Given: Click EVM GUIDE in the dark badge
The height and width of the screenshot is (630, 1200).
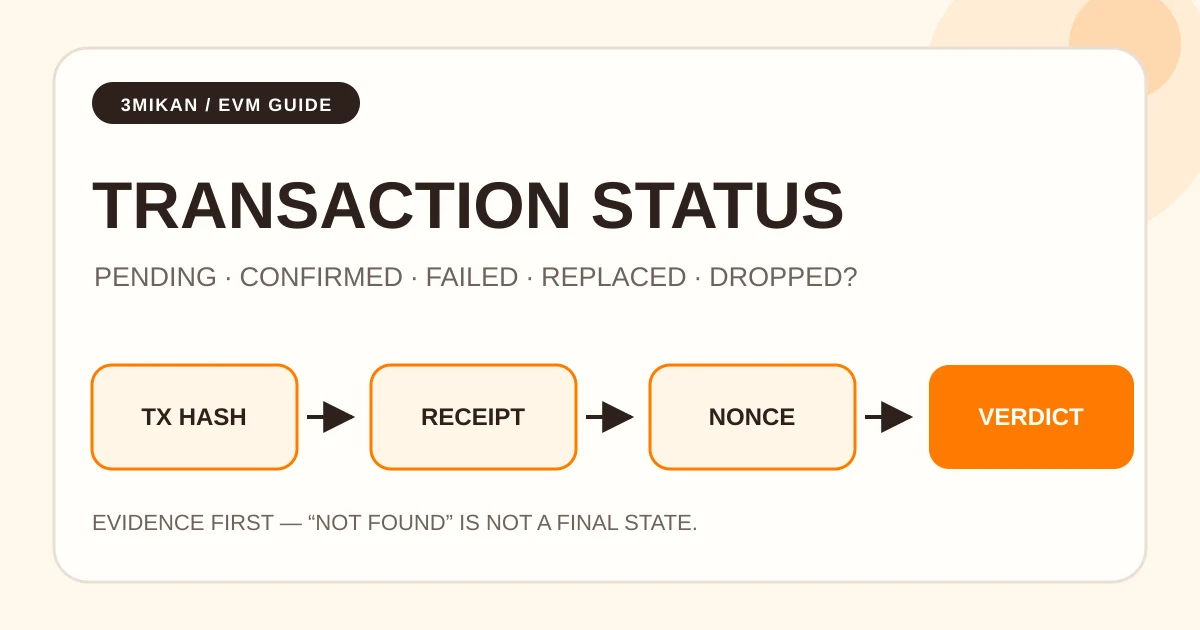Looking at the screenshot, I should (275, 104).
